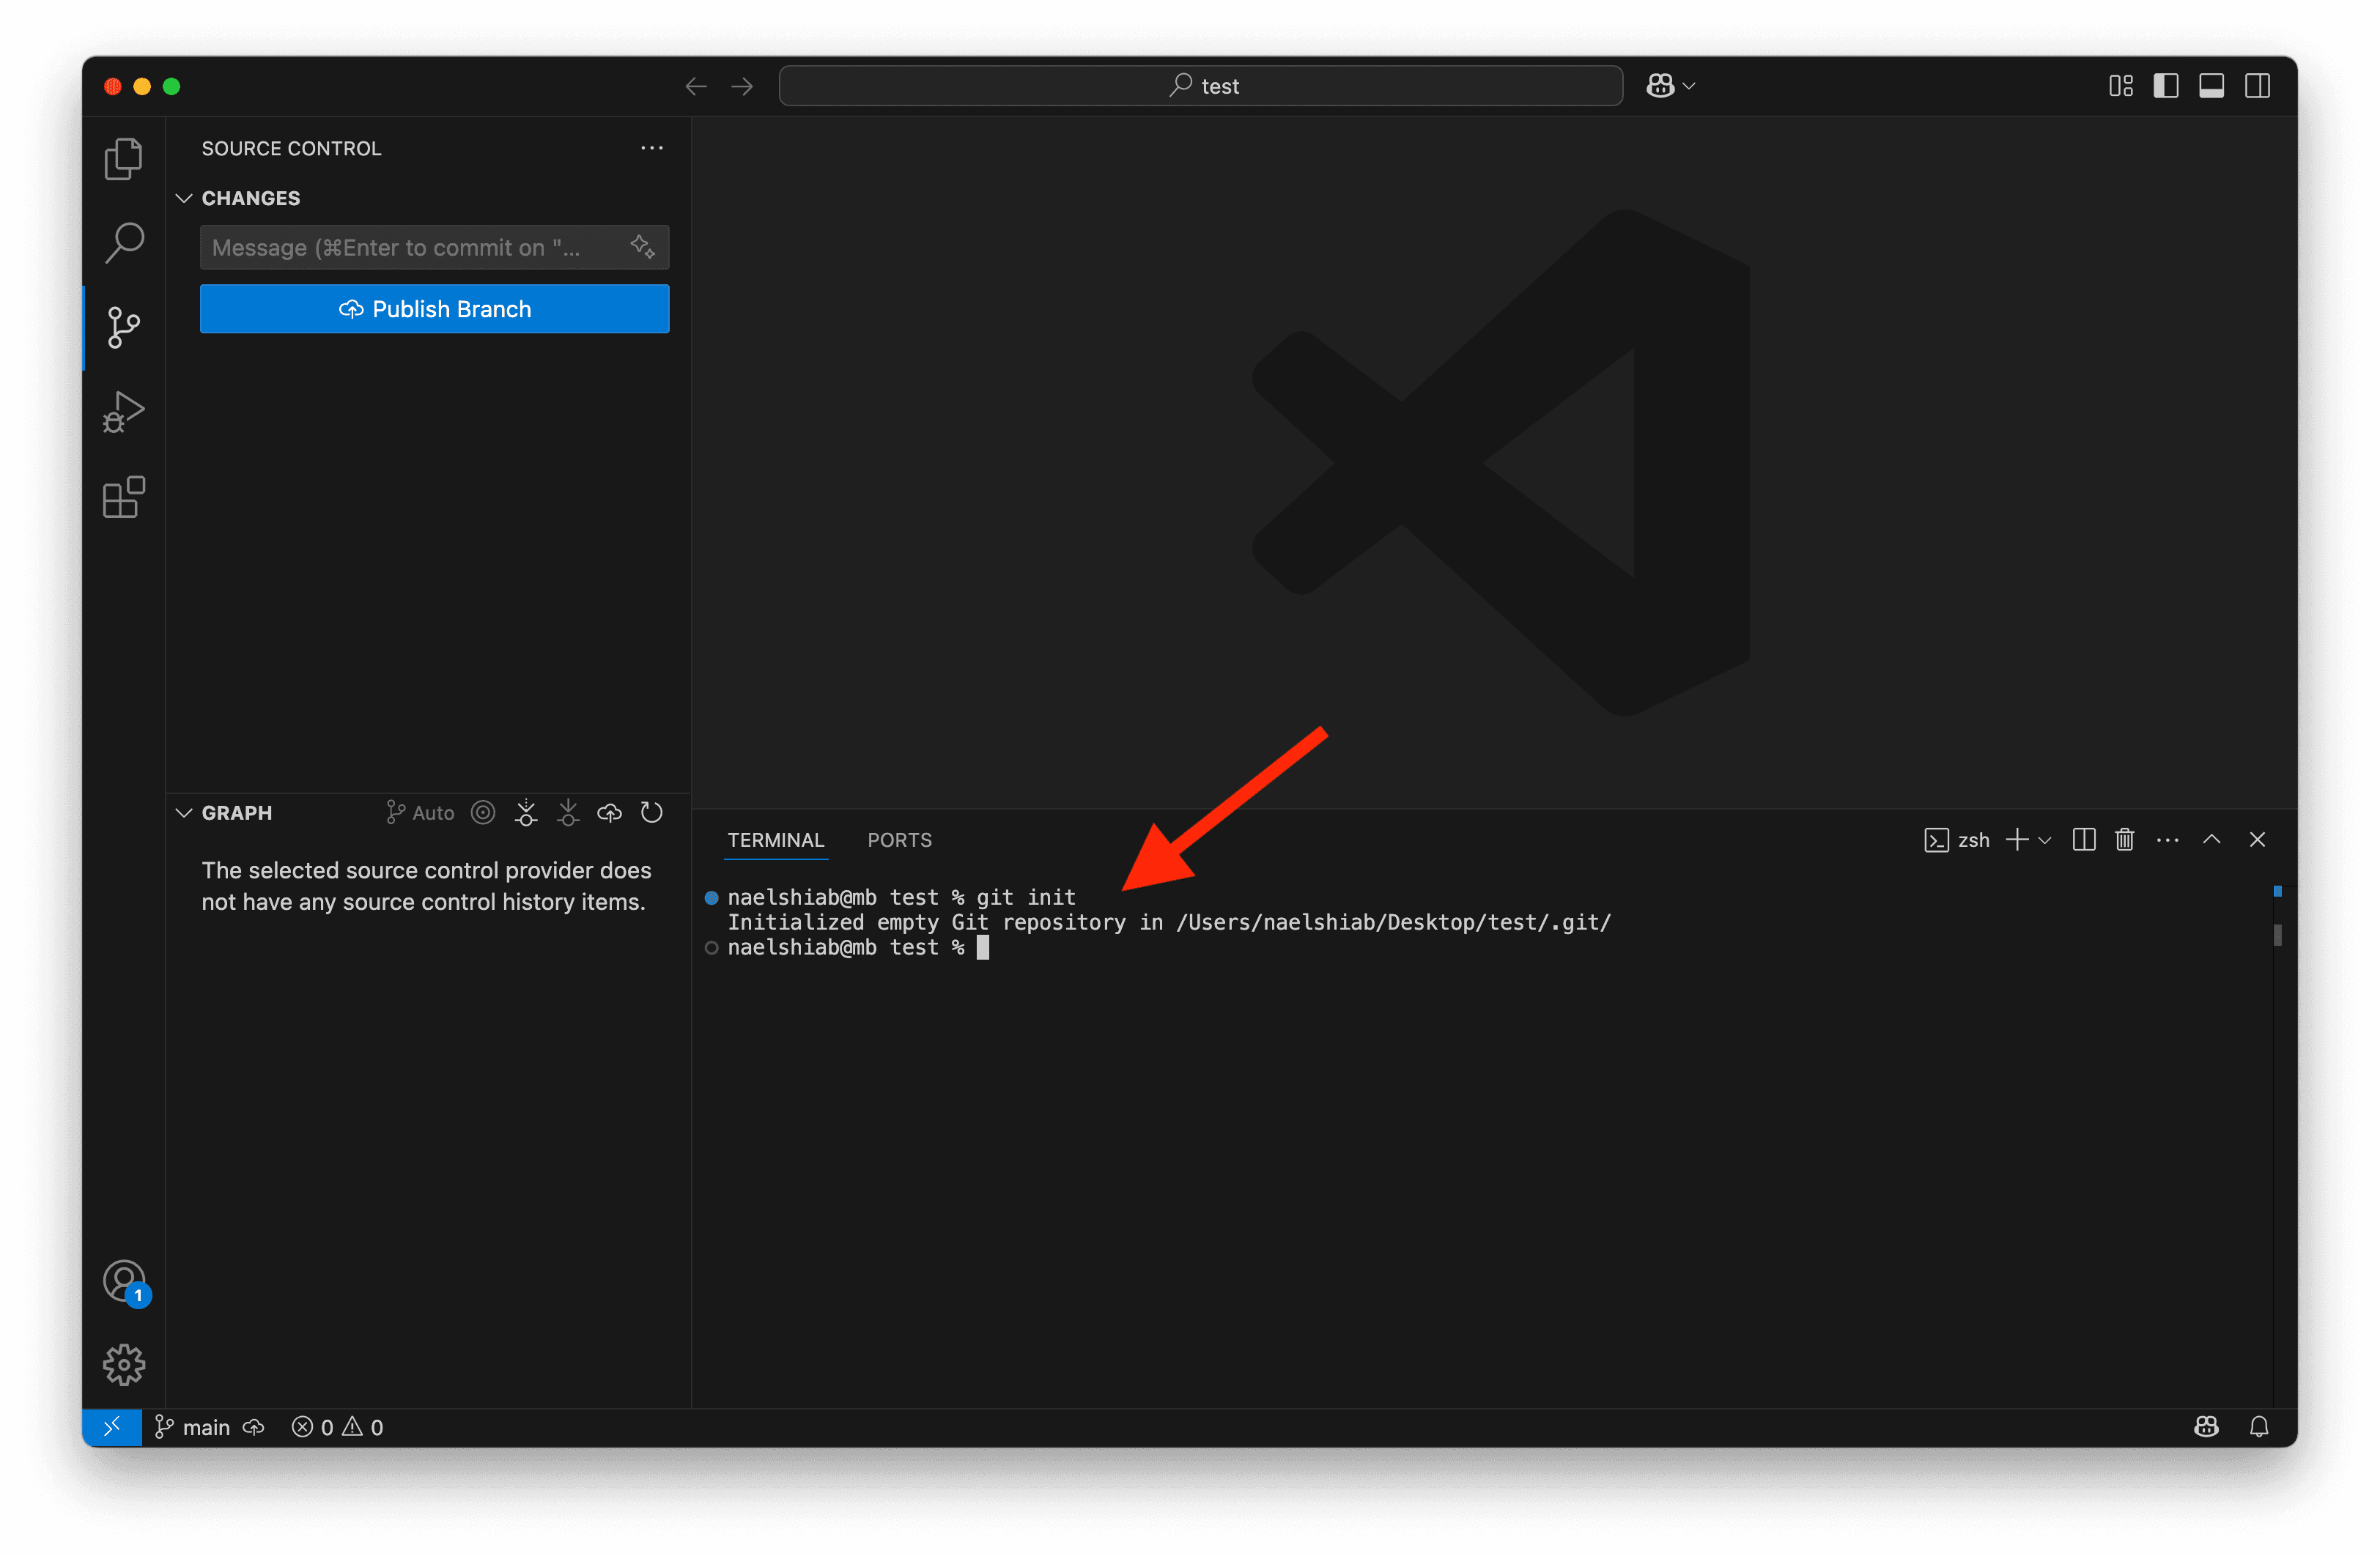Screen dimensions: 2380x1556
Task: Click the no source control history message
Action: (x=426, y=886)
